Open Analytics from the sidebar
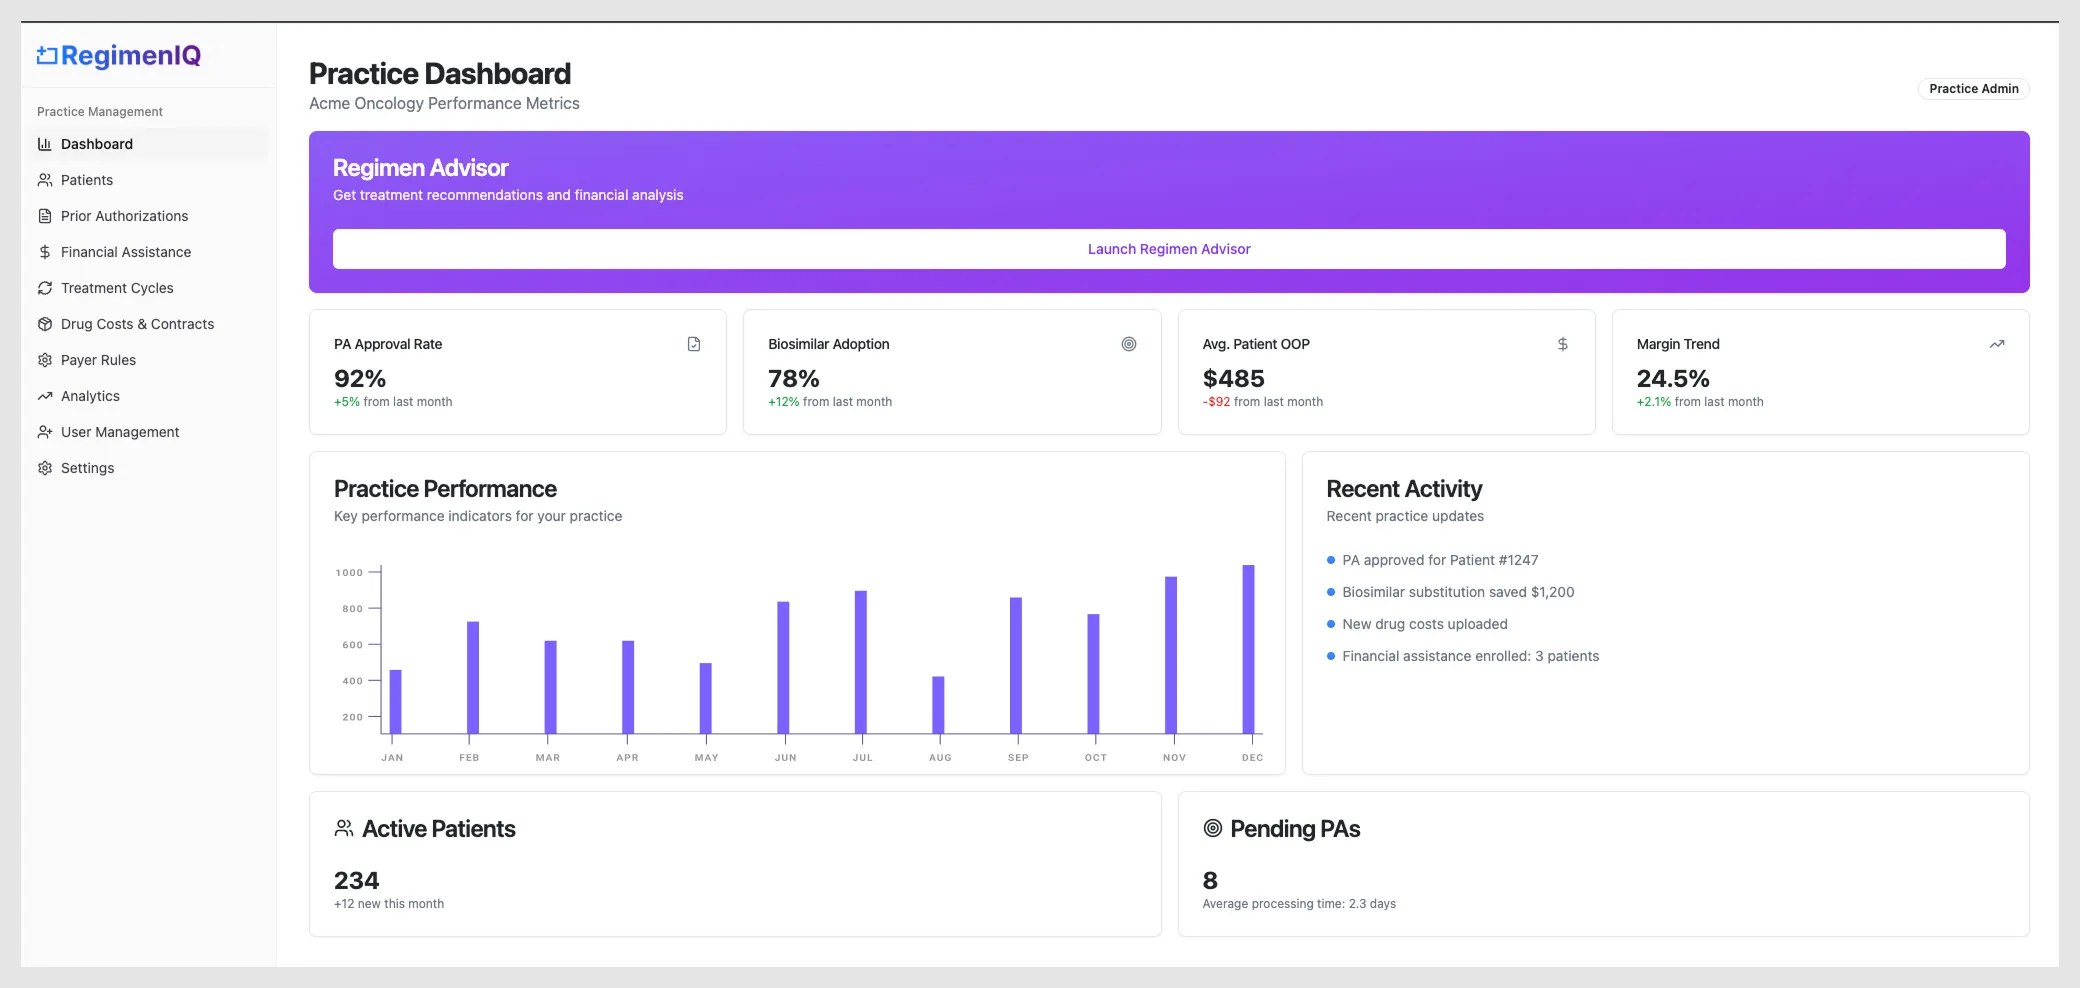Screen dimensions: 2080x988 pos(90,396)
